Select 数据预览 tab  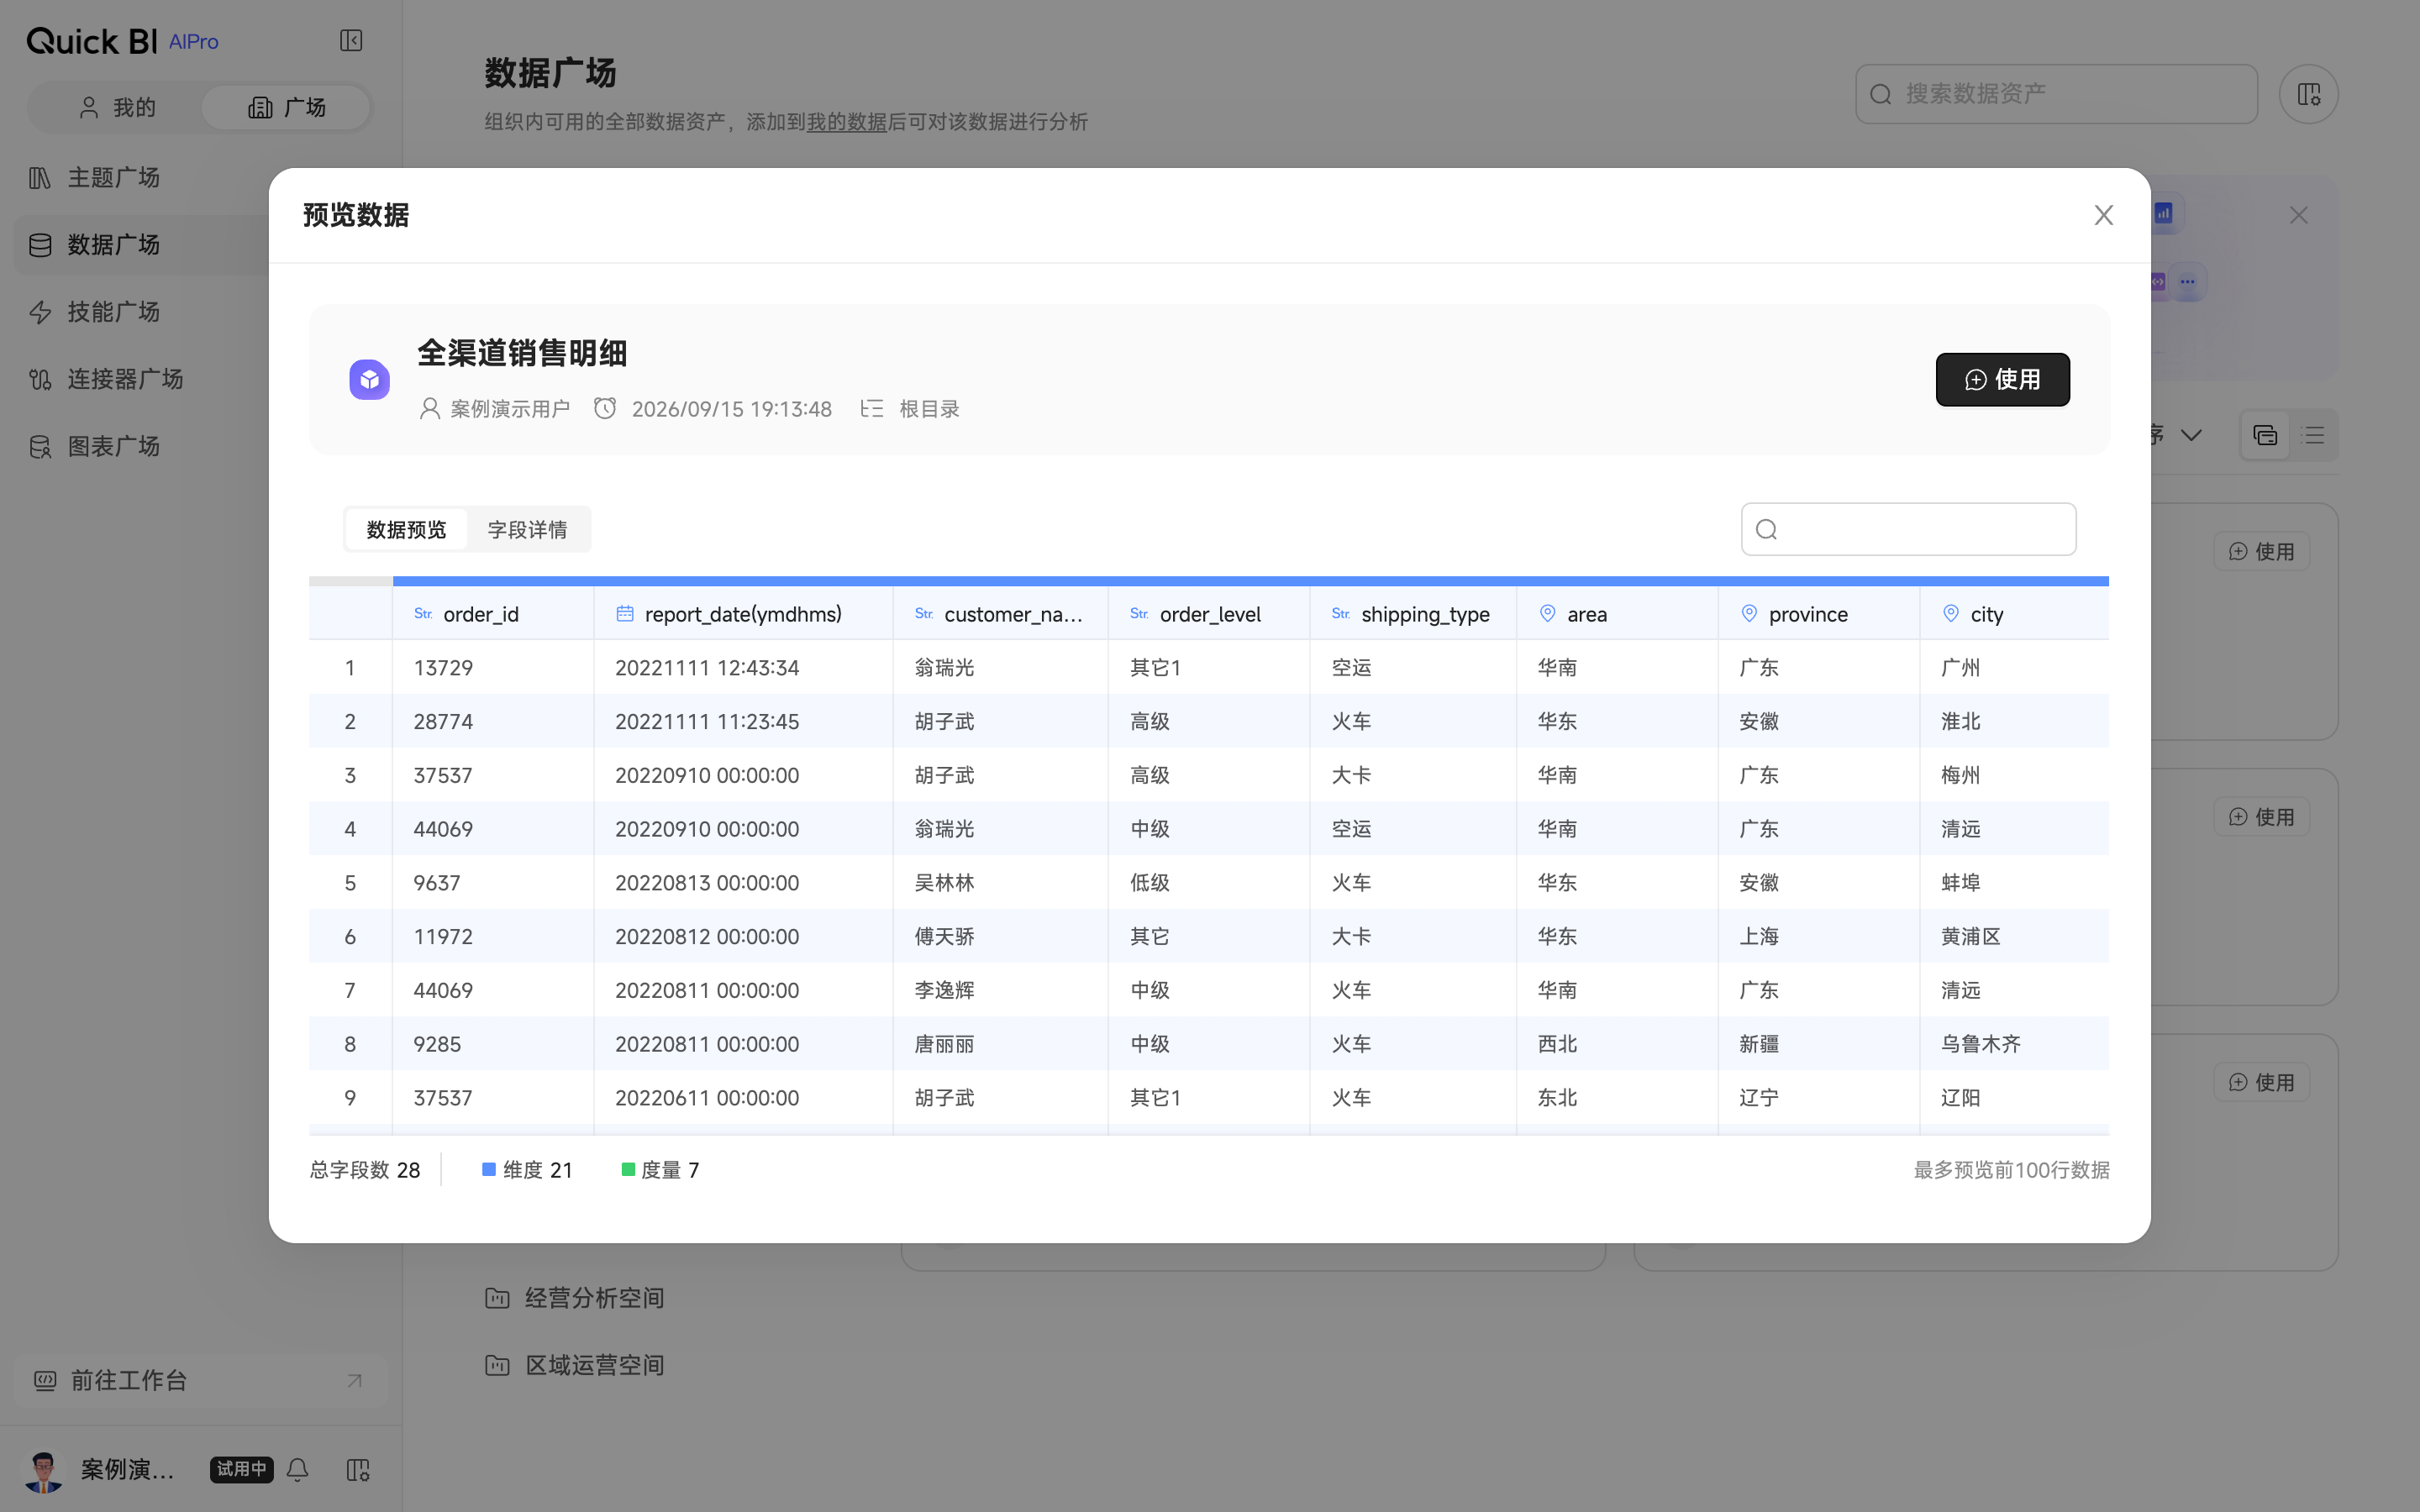tap(406, 529)
